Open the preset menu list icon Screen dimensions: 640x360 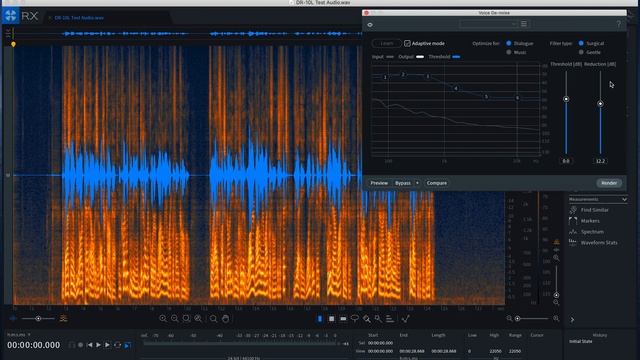click(524, 24)
